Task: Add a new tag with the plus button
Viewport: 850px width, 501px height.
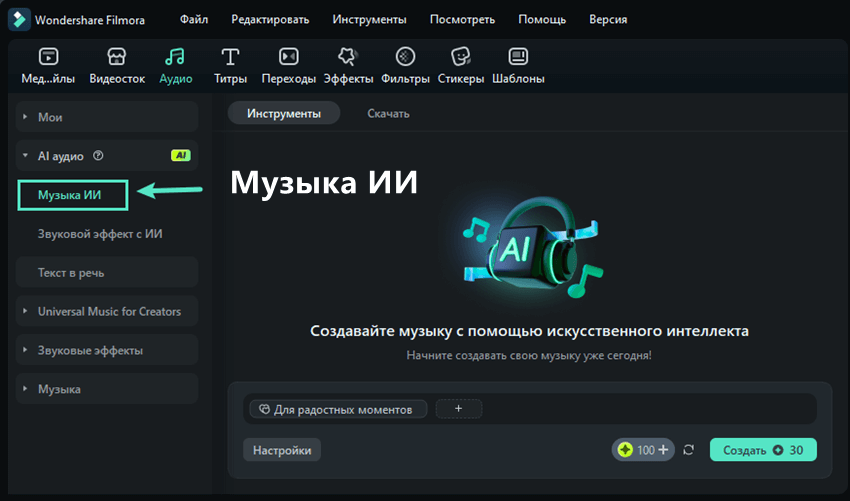Action: (459, 409)
